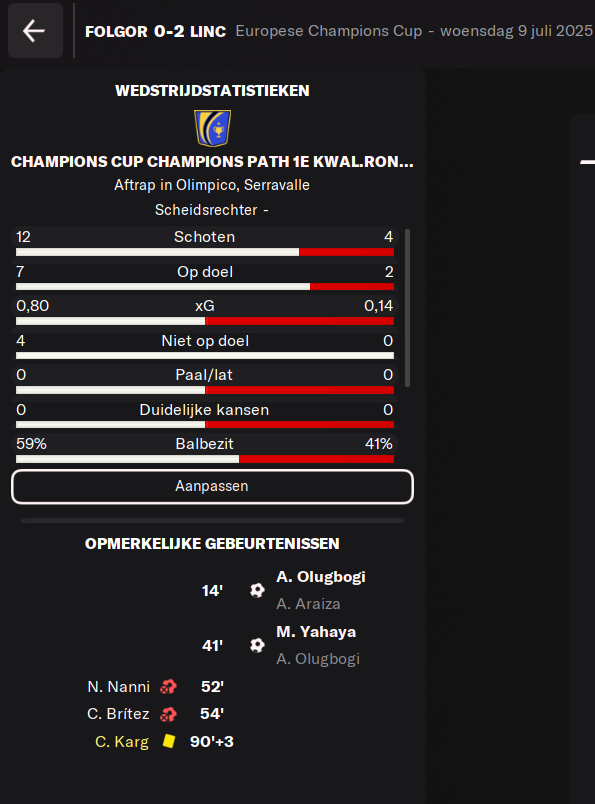Open N. Nanni player name

118,687
